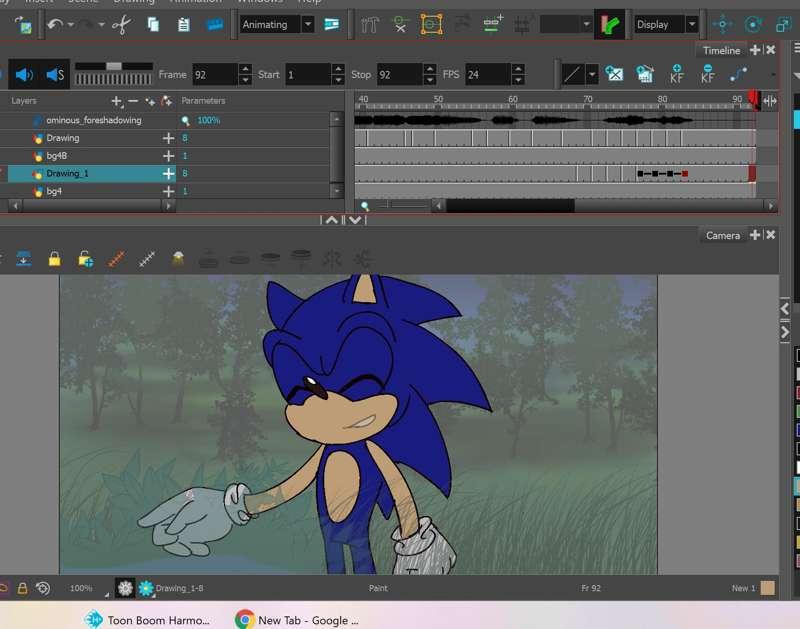This screenshot has height=629, width=800.
Task: Open the workspace manager icon beside Animating
Action: pos(332,24)
